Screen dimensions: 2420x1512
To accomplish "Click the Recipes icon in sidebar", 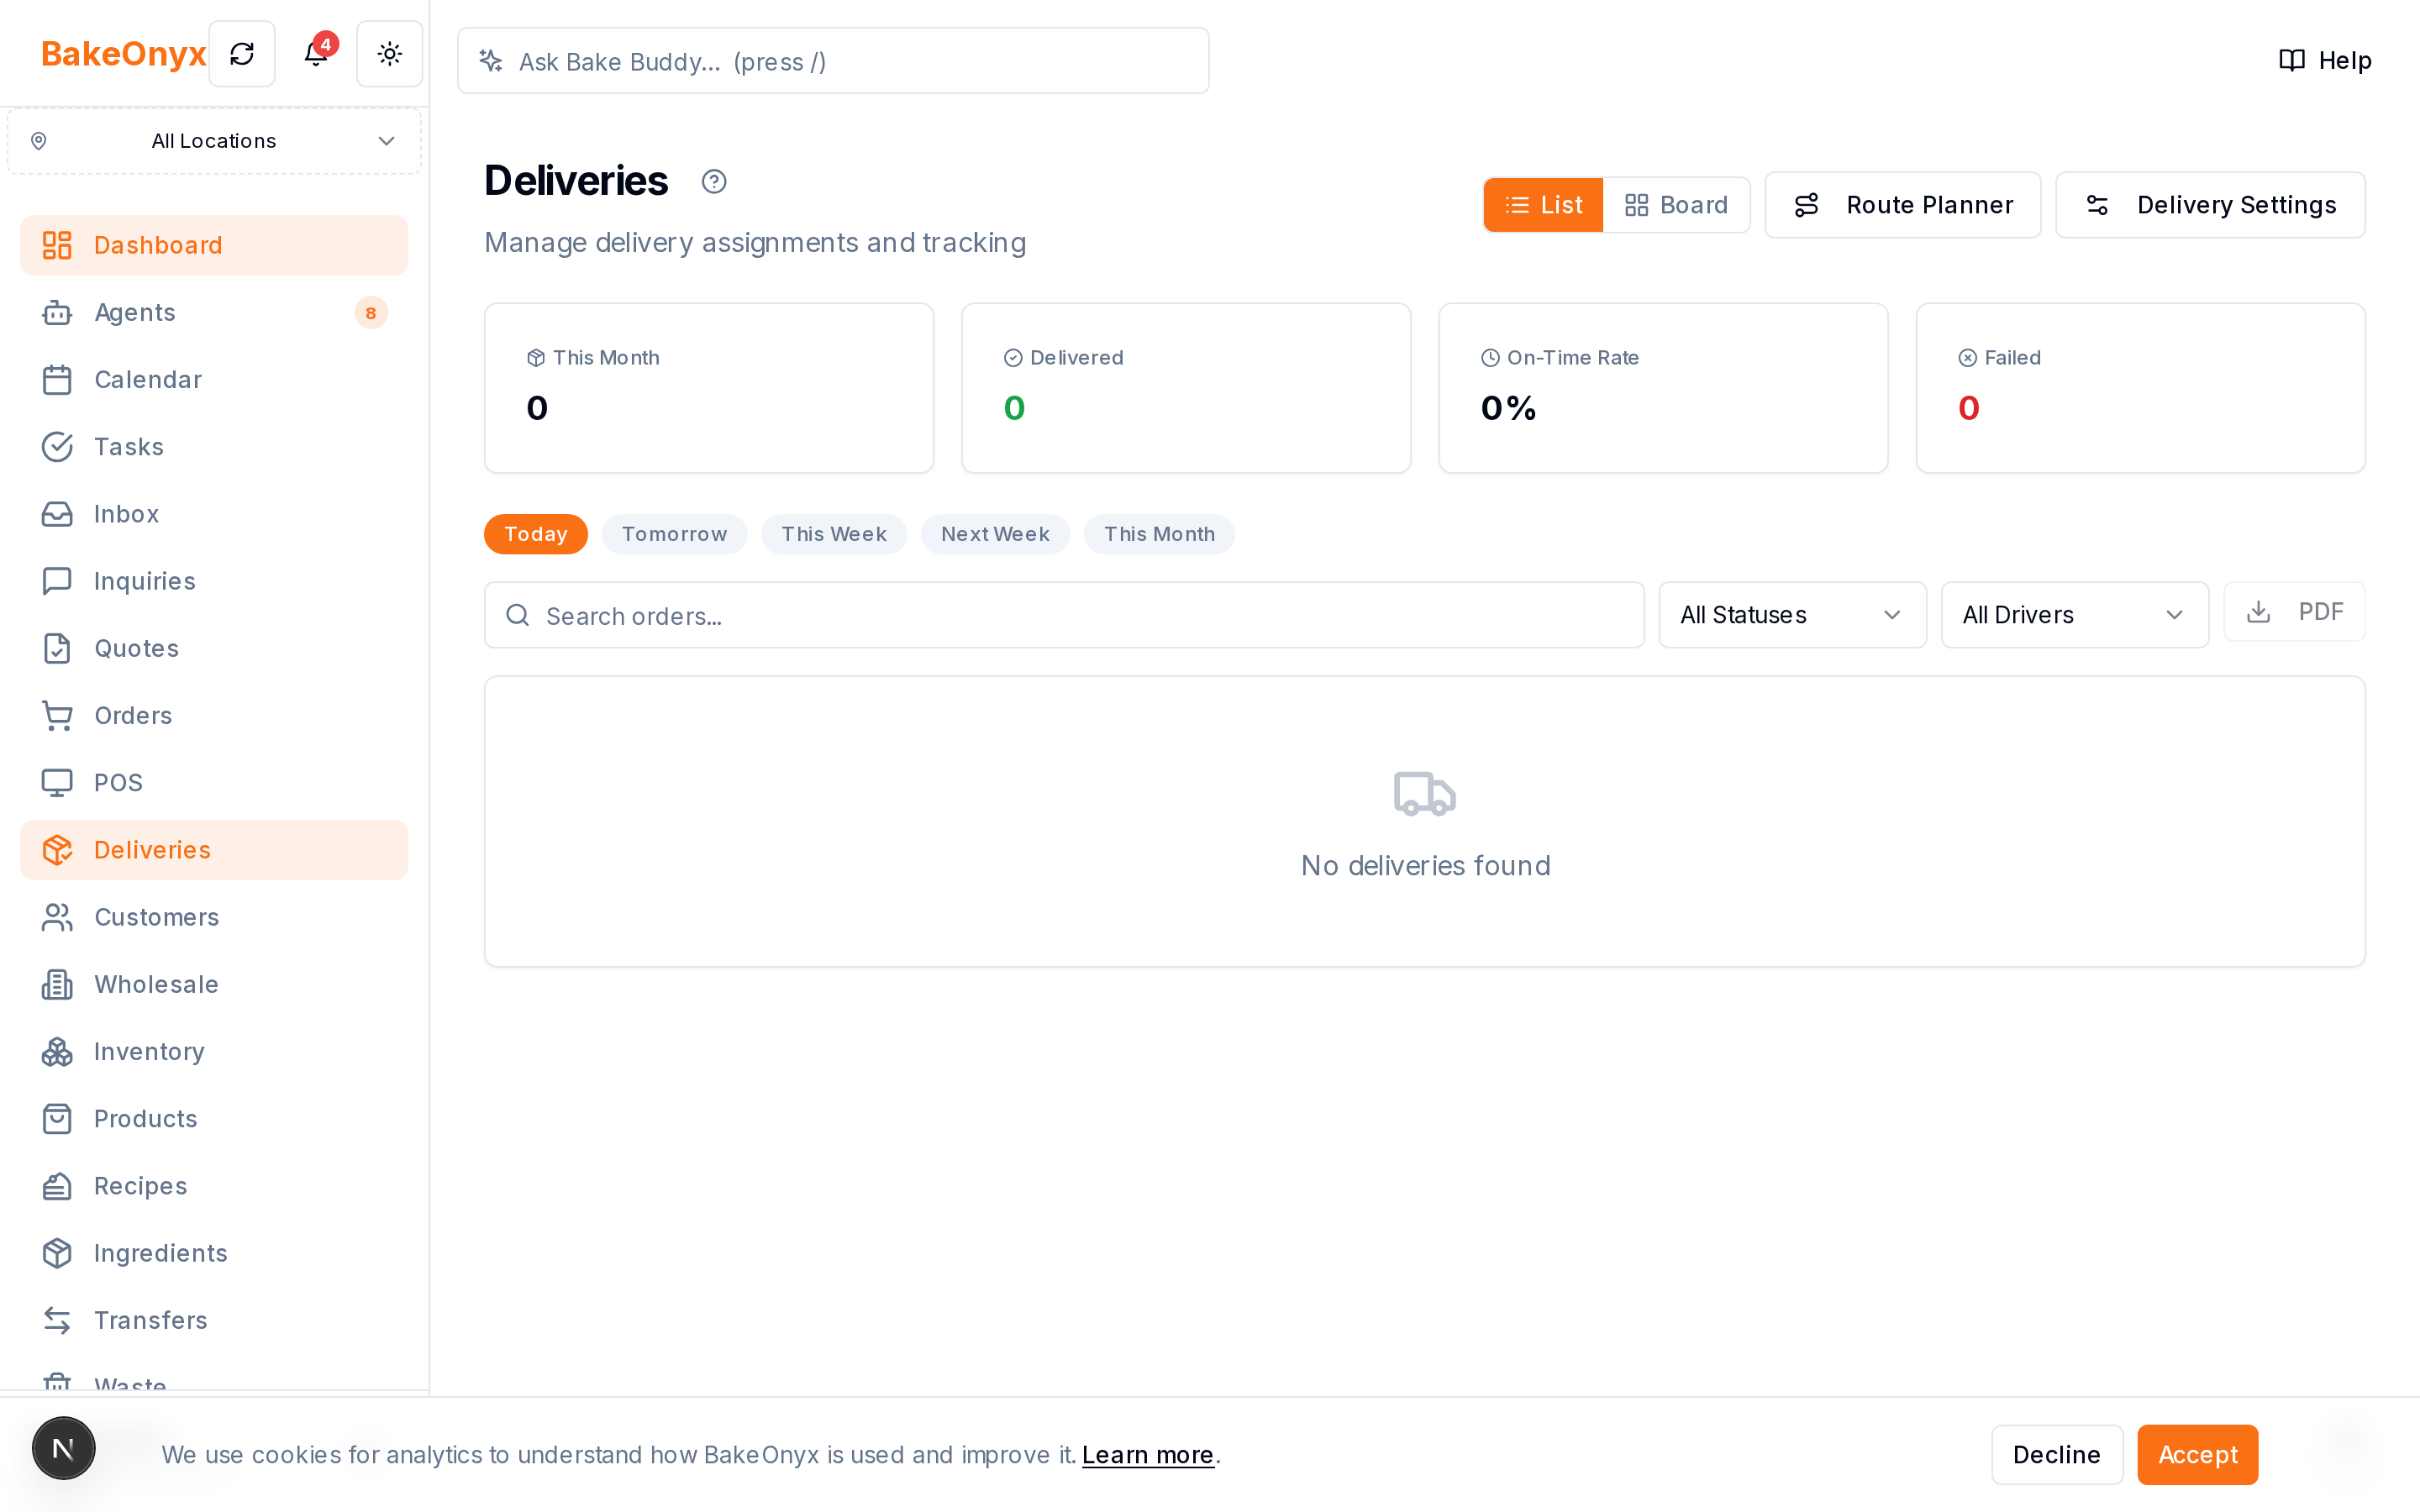I will (x=57, y=1186).
